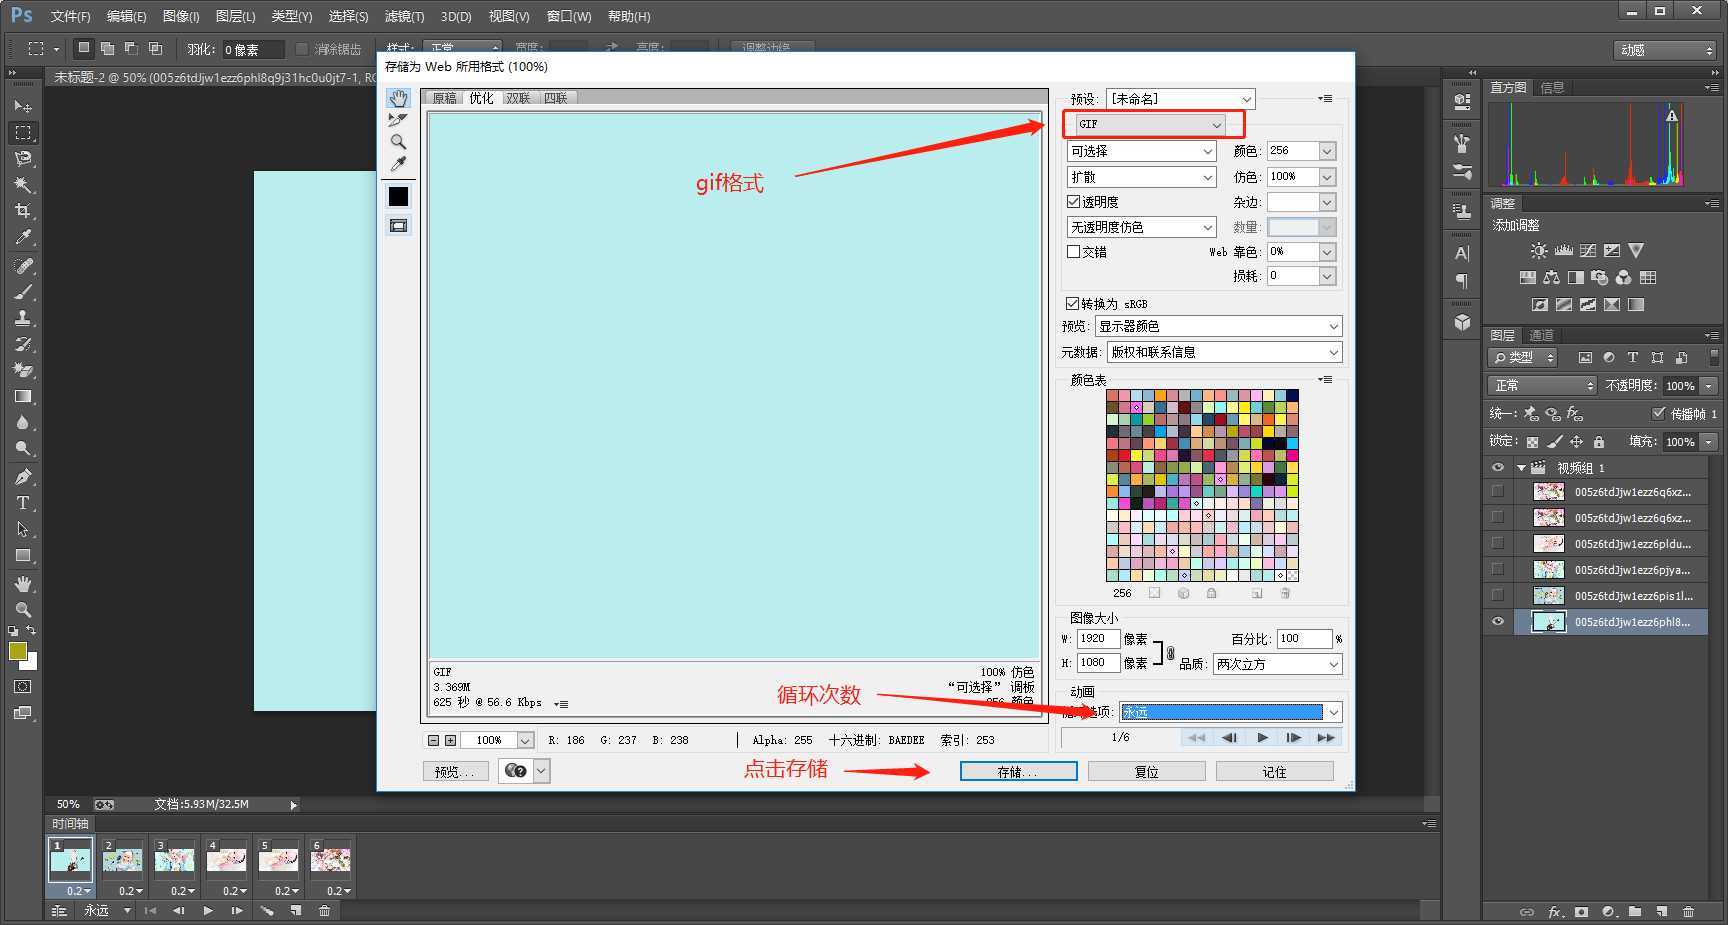
Task: Select the Gradient tool in main toolbar
Action: (23, 397)
